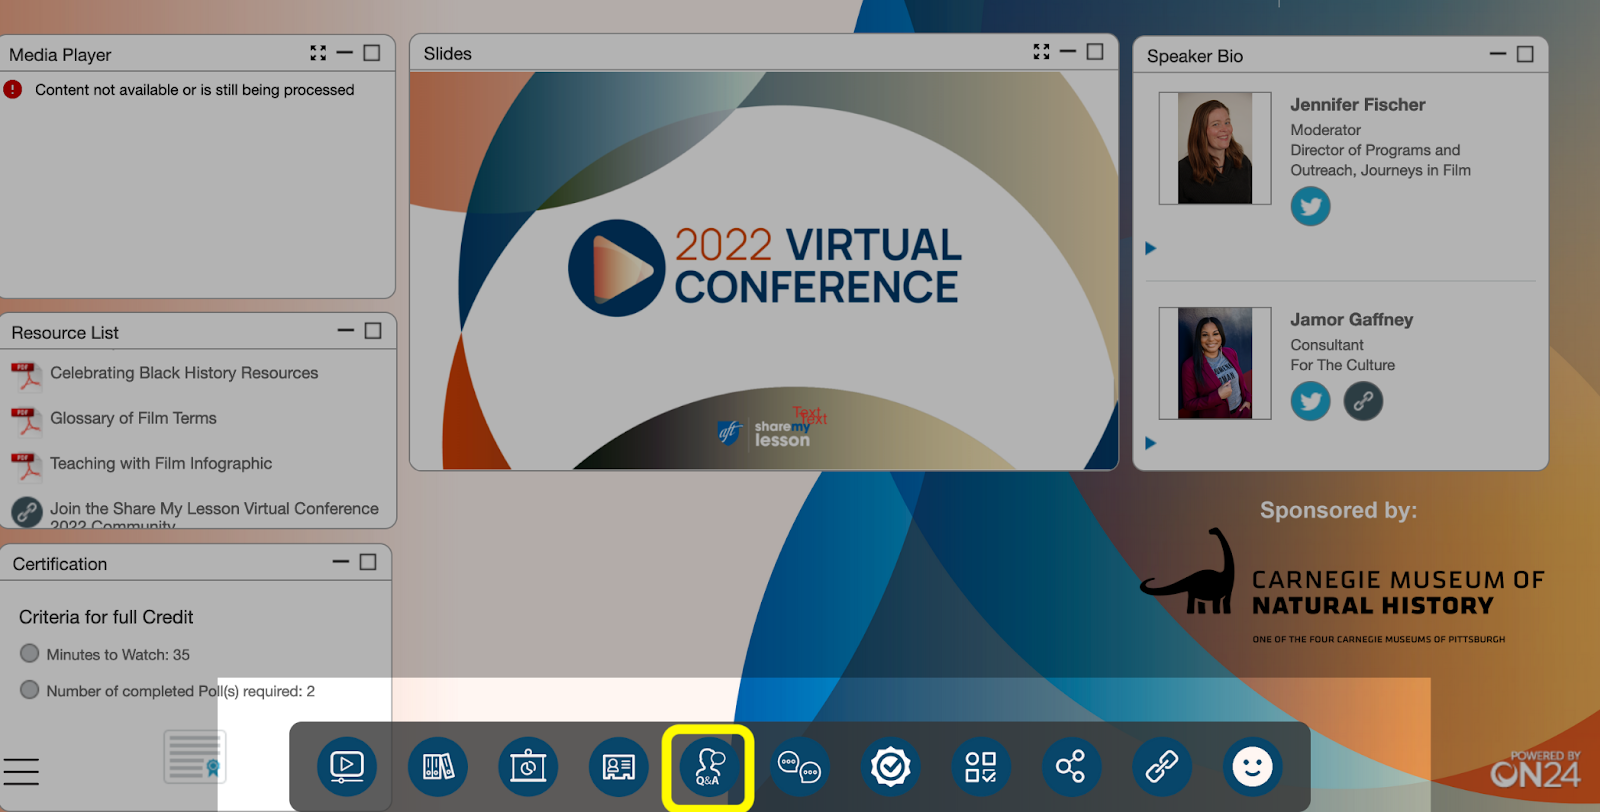Expand Jennifer Fischer's bio details
This screenshot has width=1600, height=812.
1150,248
